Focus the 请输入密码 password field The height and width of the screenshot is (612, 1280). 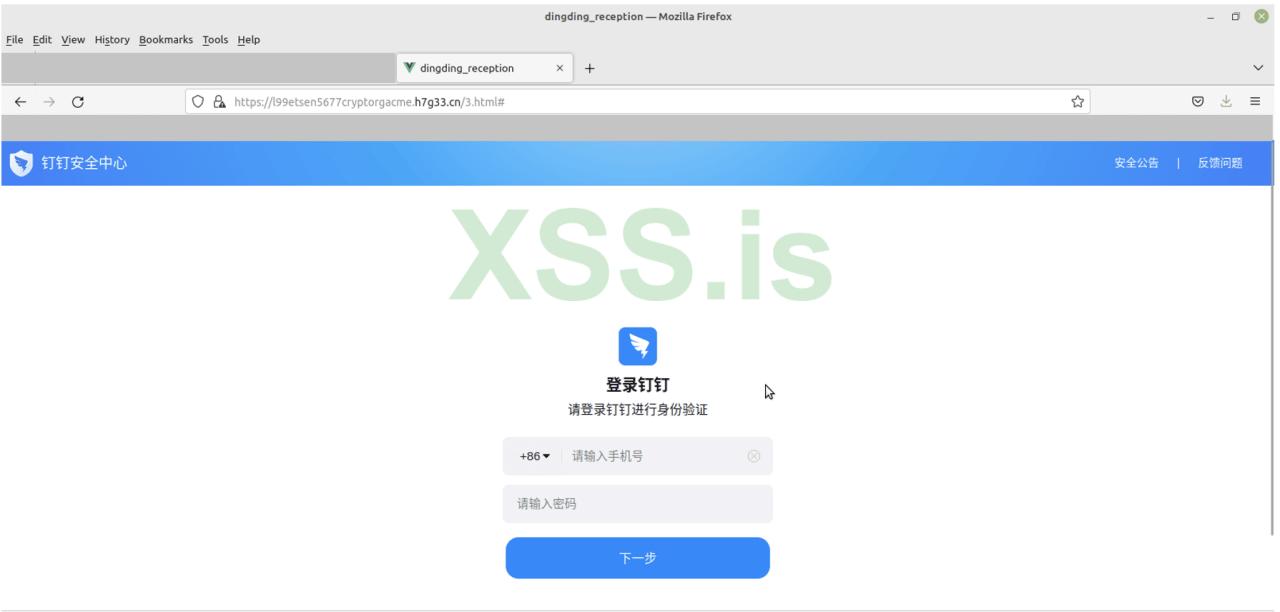pos(638,504)
